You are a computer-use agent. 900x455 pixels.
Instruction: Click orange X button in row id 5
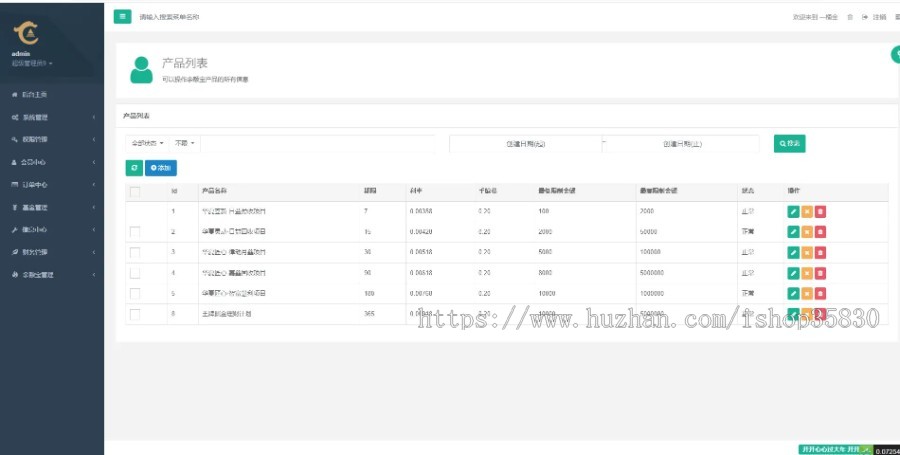tap(807, 293)
